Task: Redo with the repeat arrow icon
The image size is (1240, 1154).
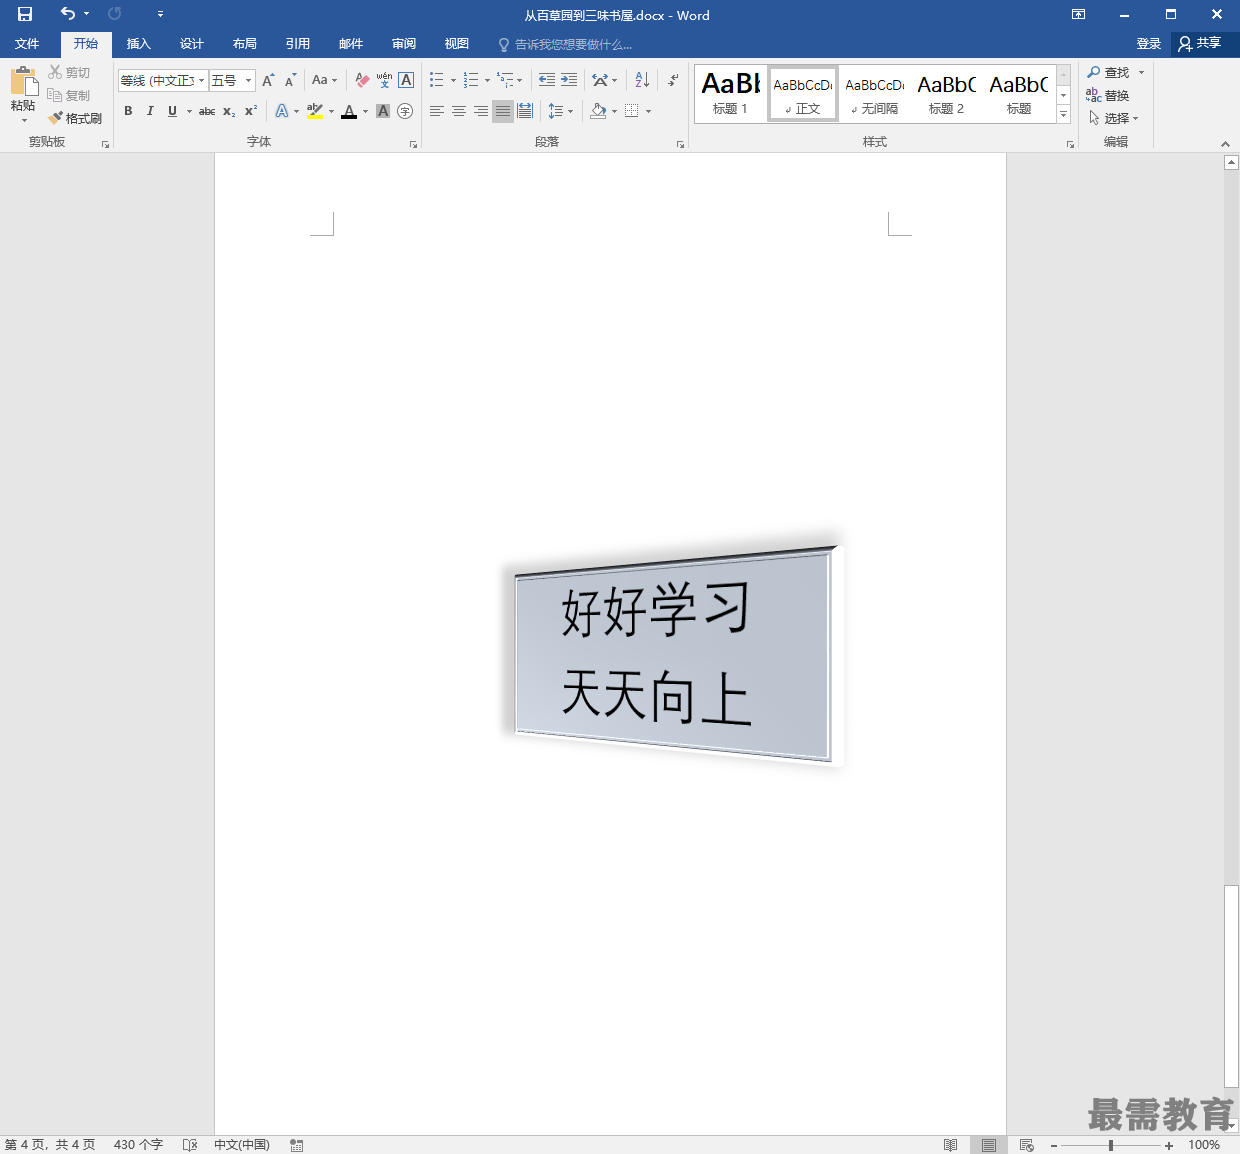Action: 115,14
